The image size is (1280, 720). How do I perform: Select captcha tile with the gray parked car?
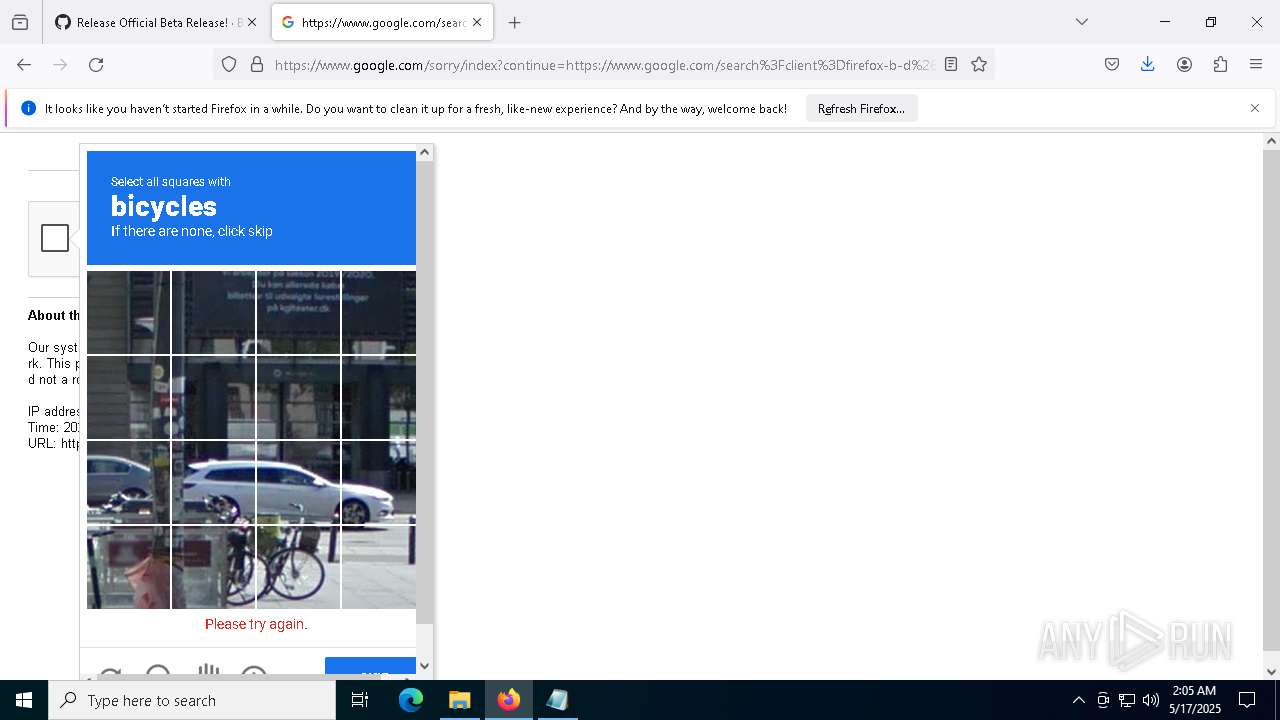tap(128, 482)
